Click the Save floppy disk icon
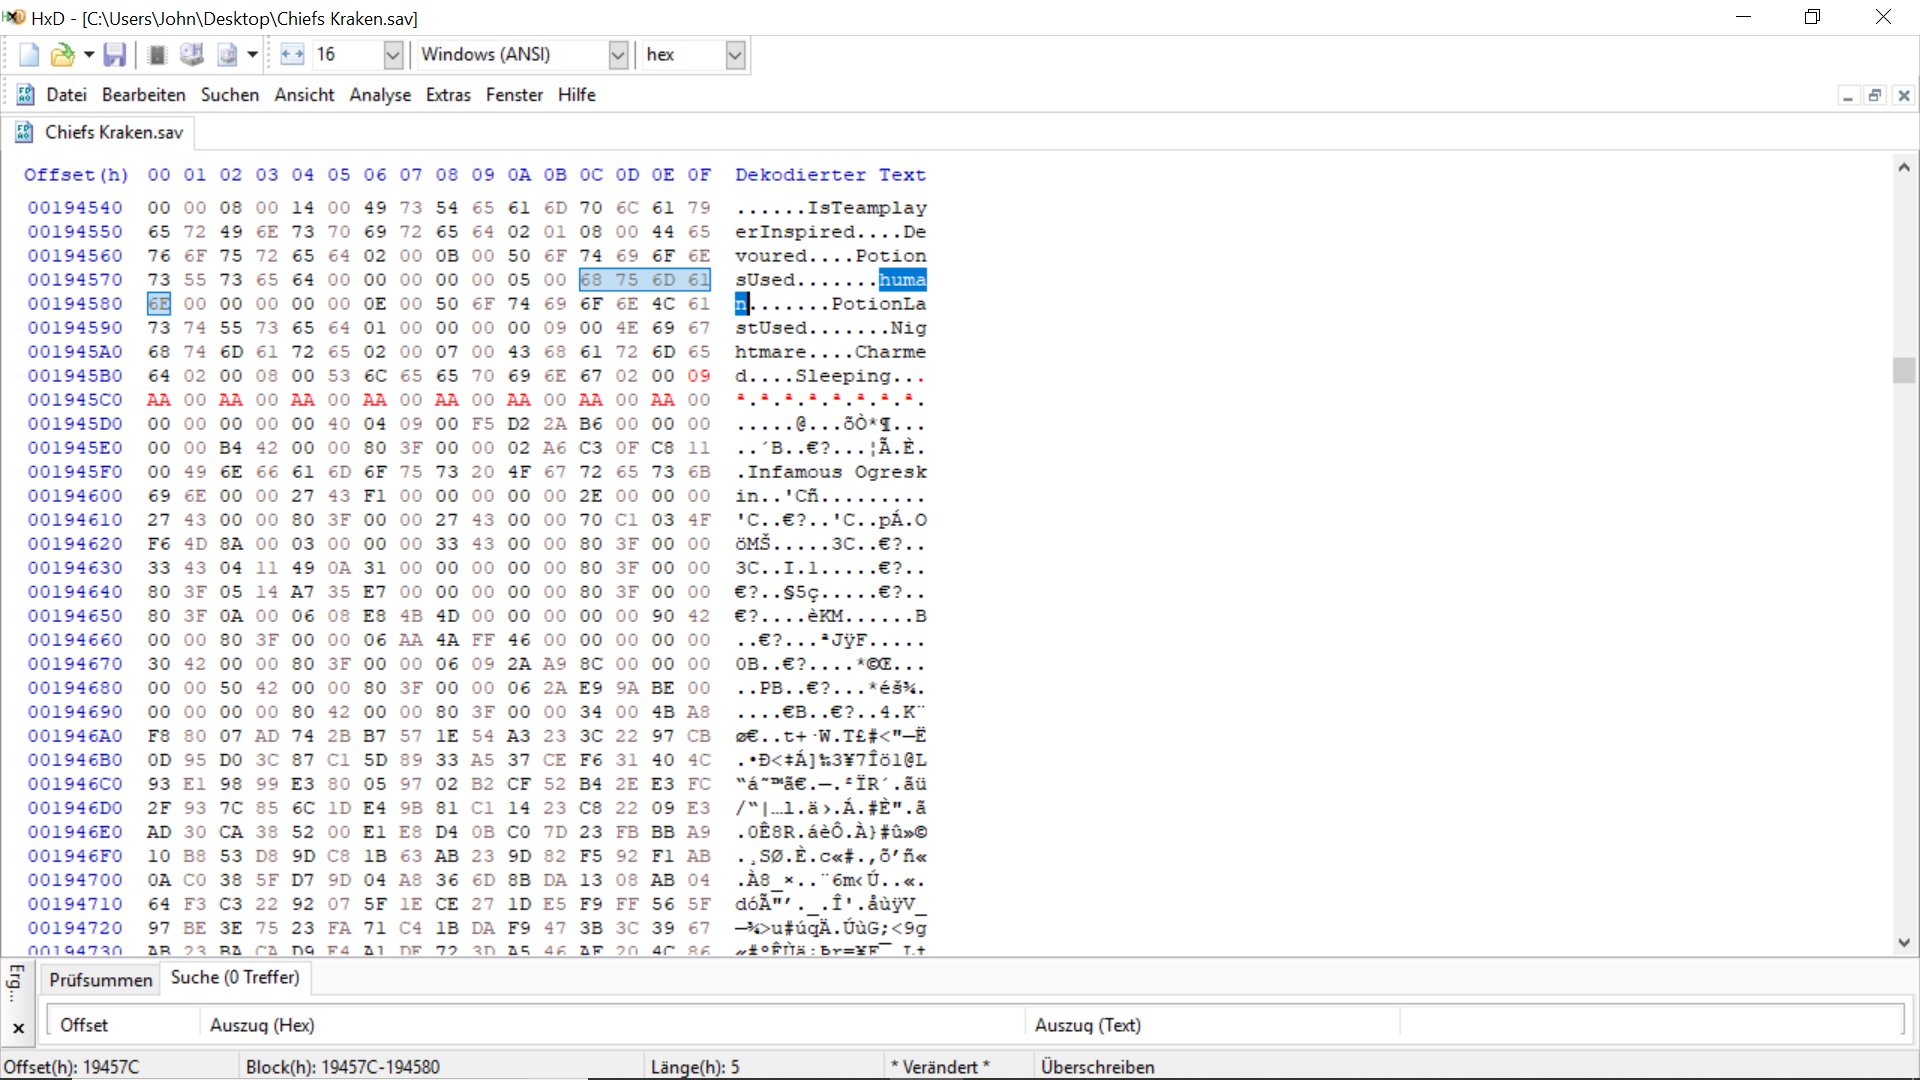Viewport: 1920px width, 1080px height. point(115,55)
